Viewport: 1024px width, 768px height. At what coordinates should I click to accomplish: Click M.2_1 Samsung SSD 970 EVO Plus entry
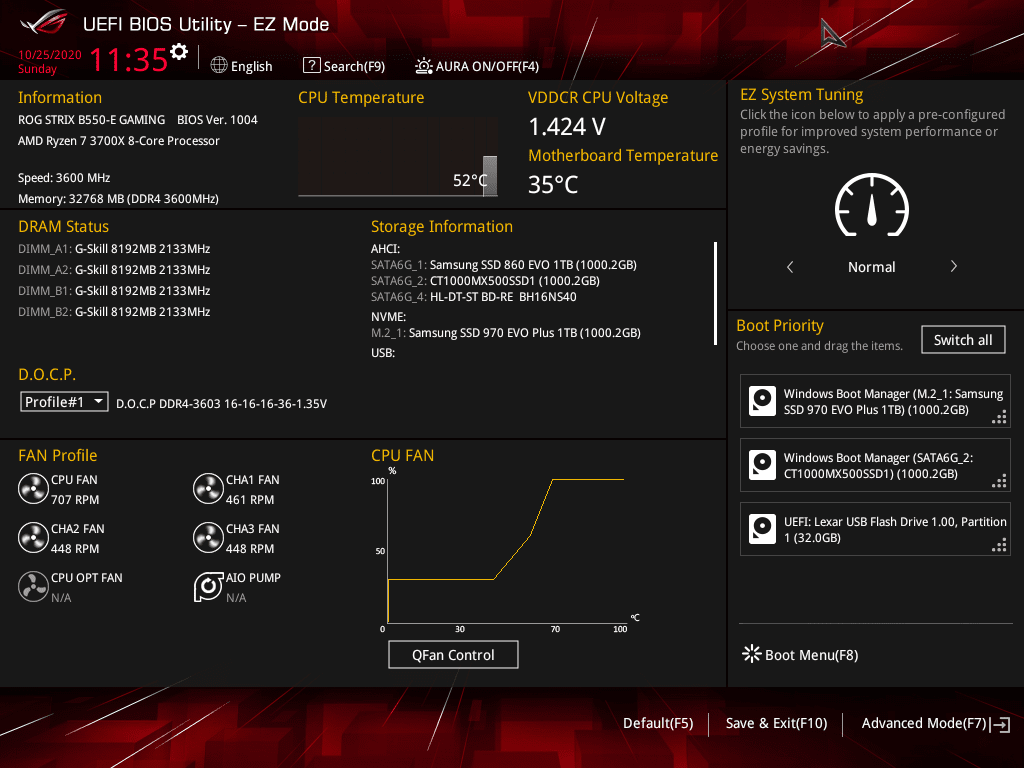[x=505, y=332]
